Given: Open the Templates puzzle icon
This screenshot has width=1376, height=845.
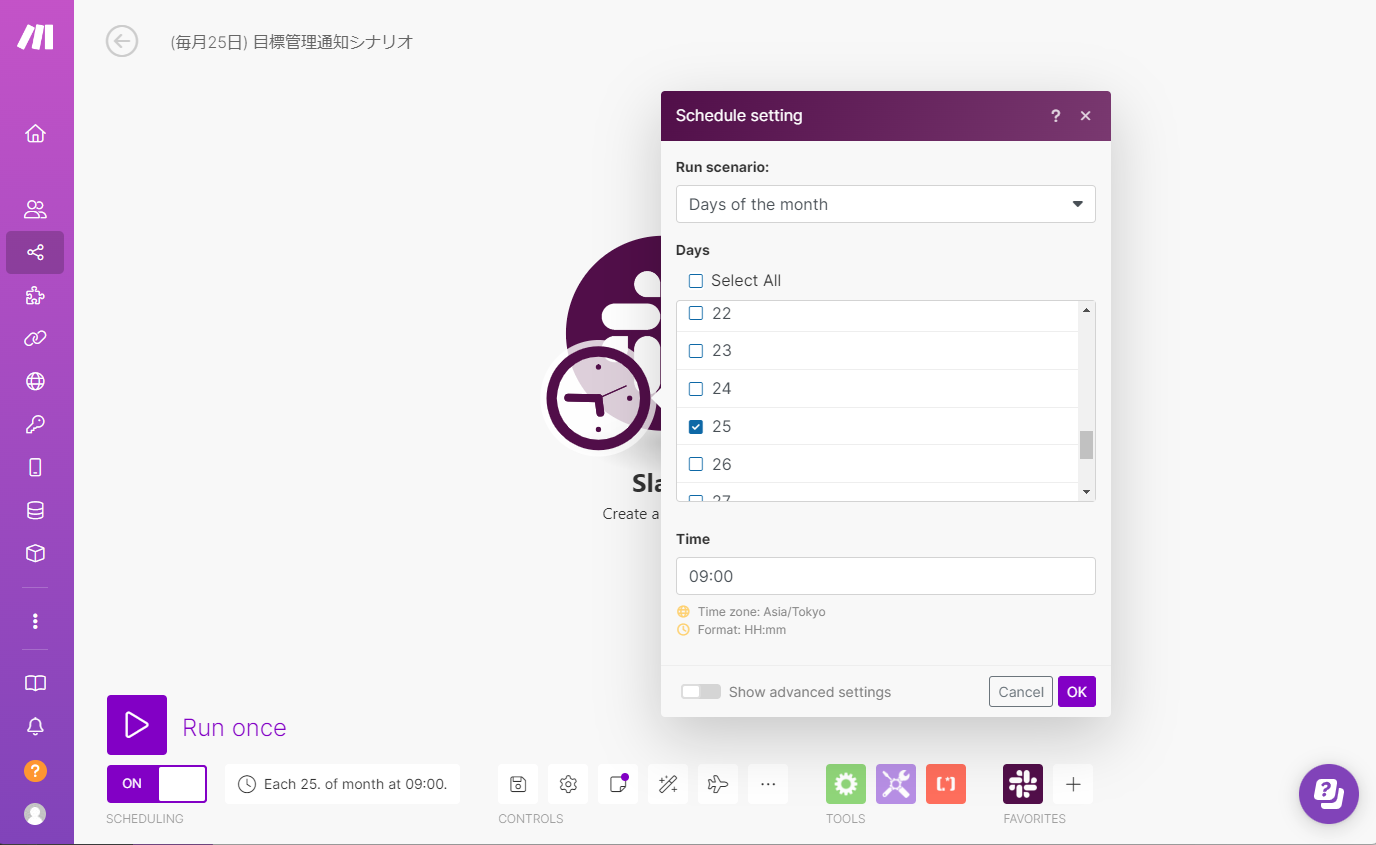Looking at the screenshot, I should click(35, 295).
